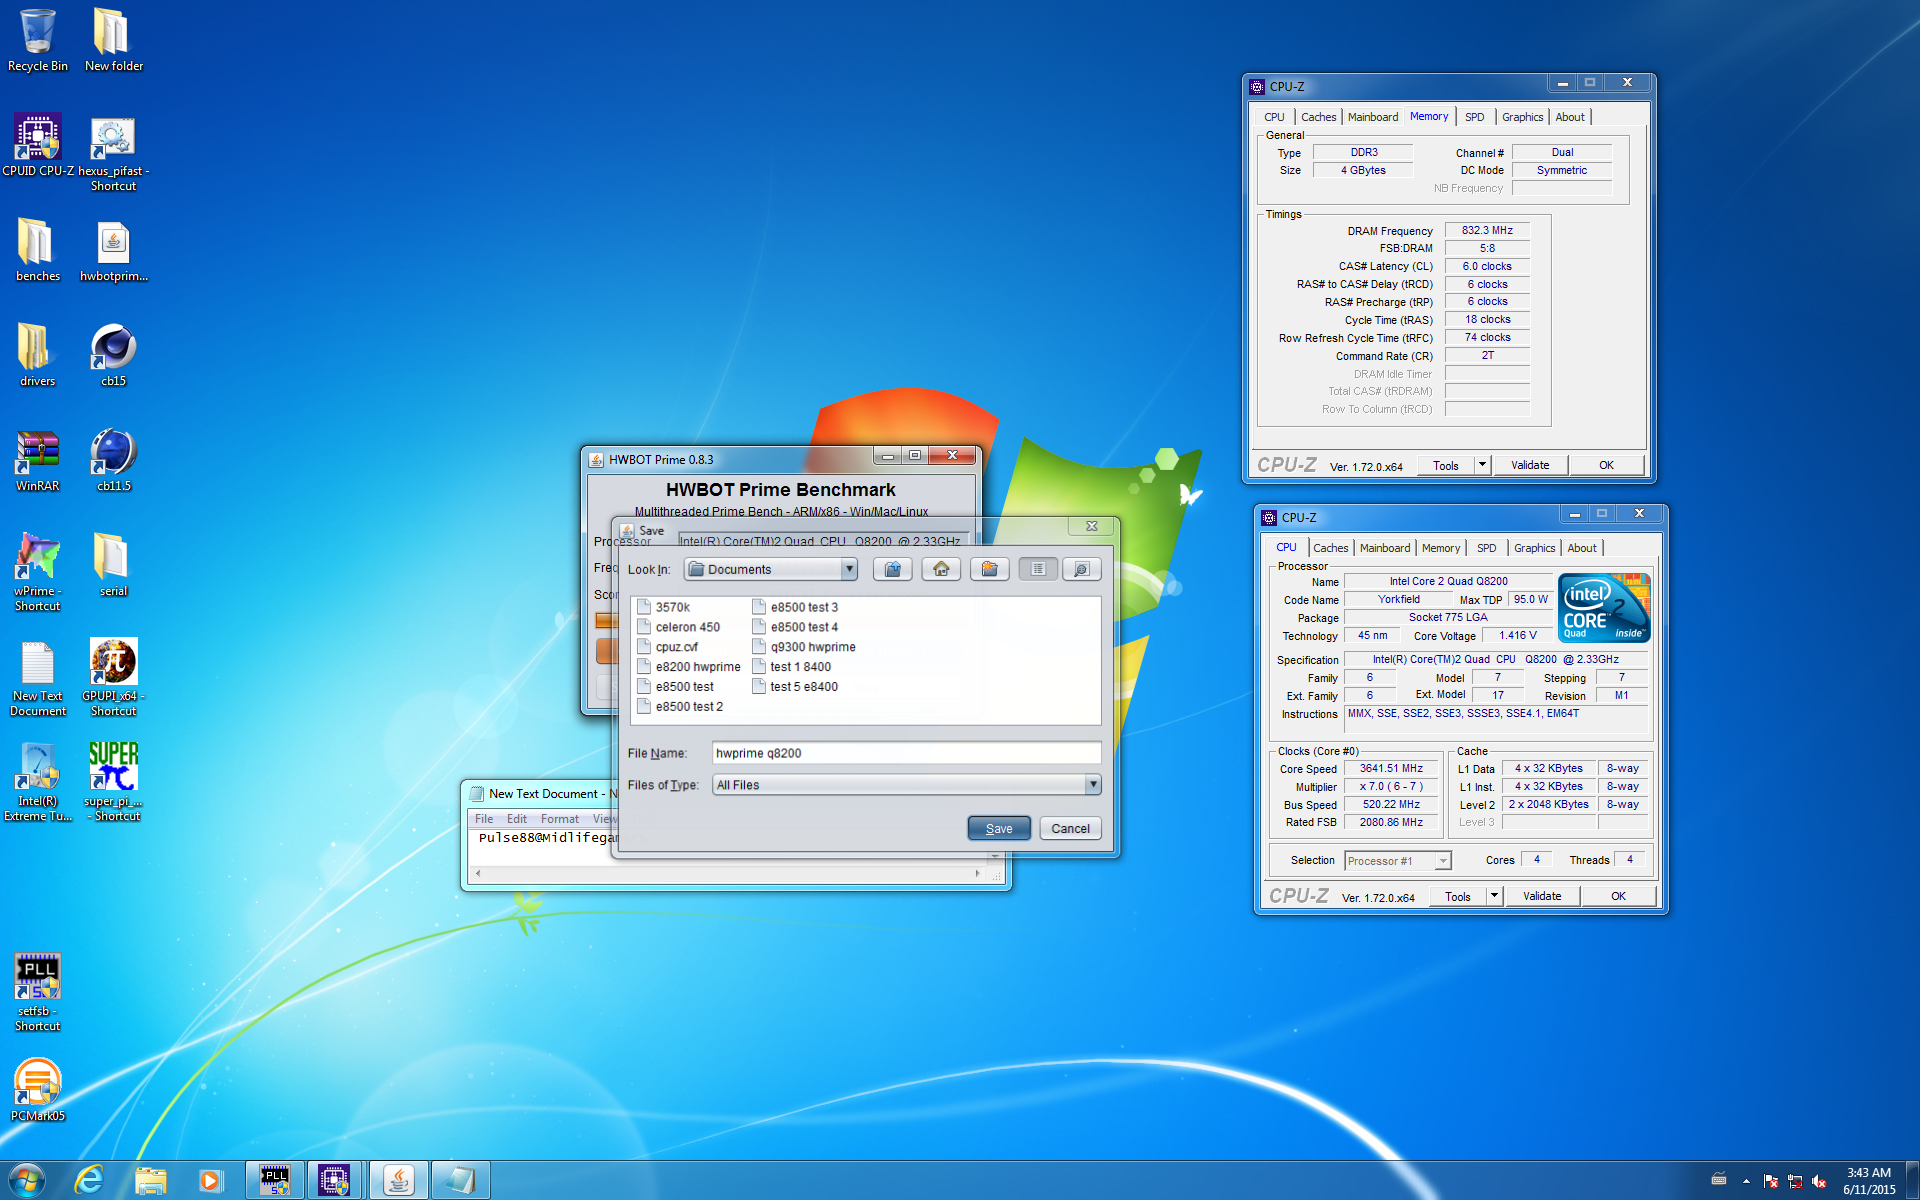Open the About tab in lower CPU-Z window
1920x1200 pixels.
(x=1581, y=548)
